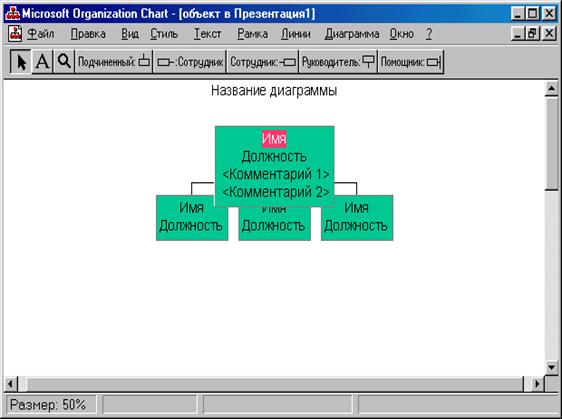Open the Текст menu
Image resolution: width=562 pixels, height=419 pixels.
coord(208,34)
